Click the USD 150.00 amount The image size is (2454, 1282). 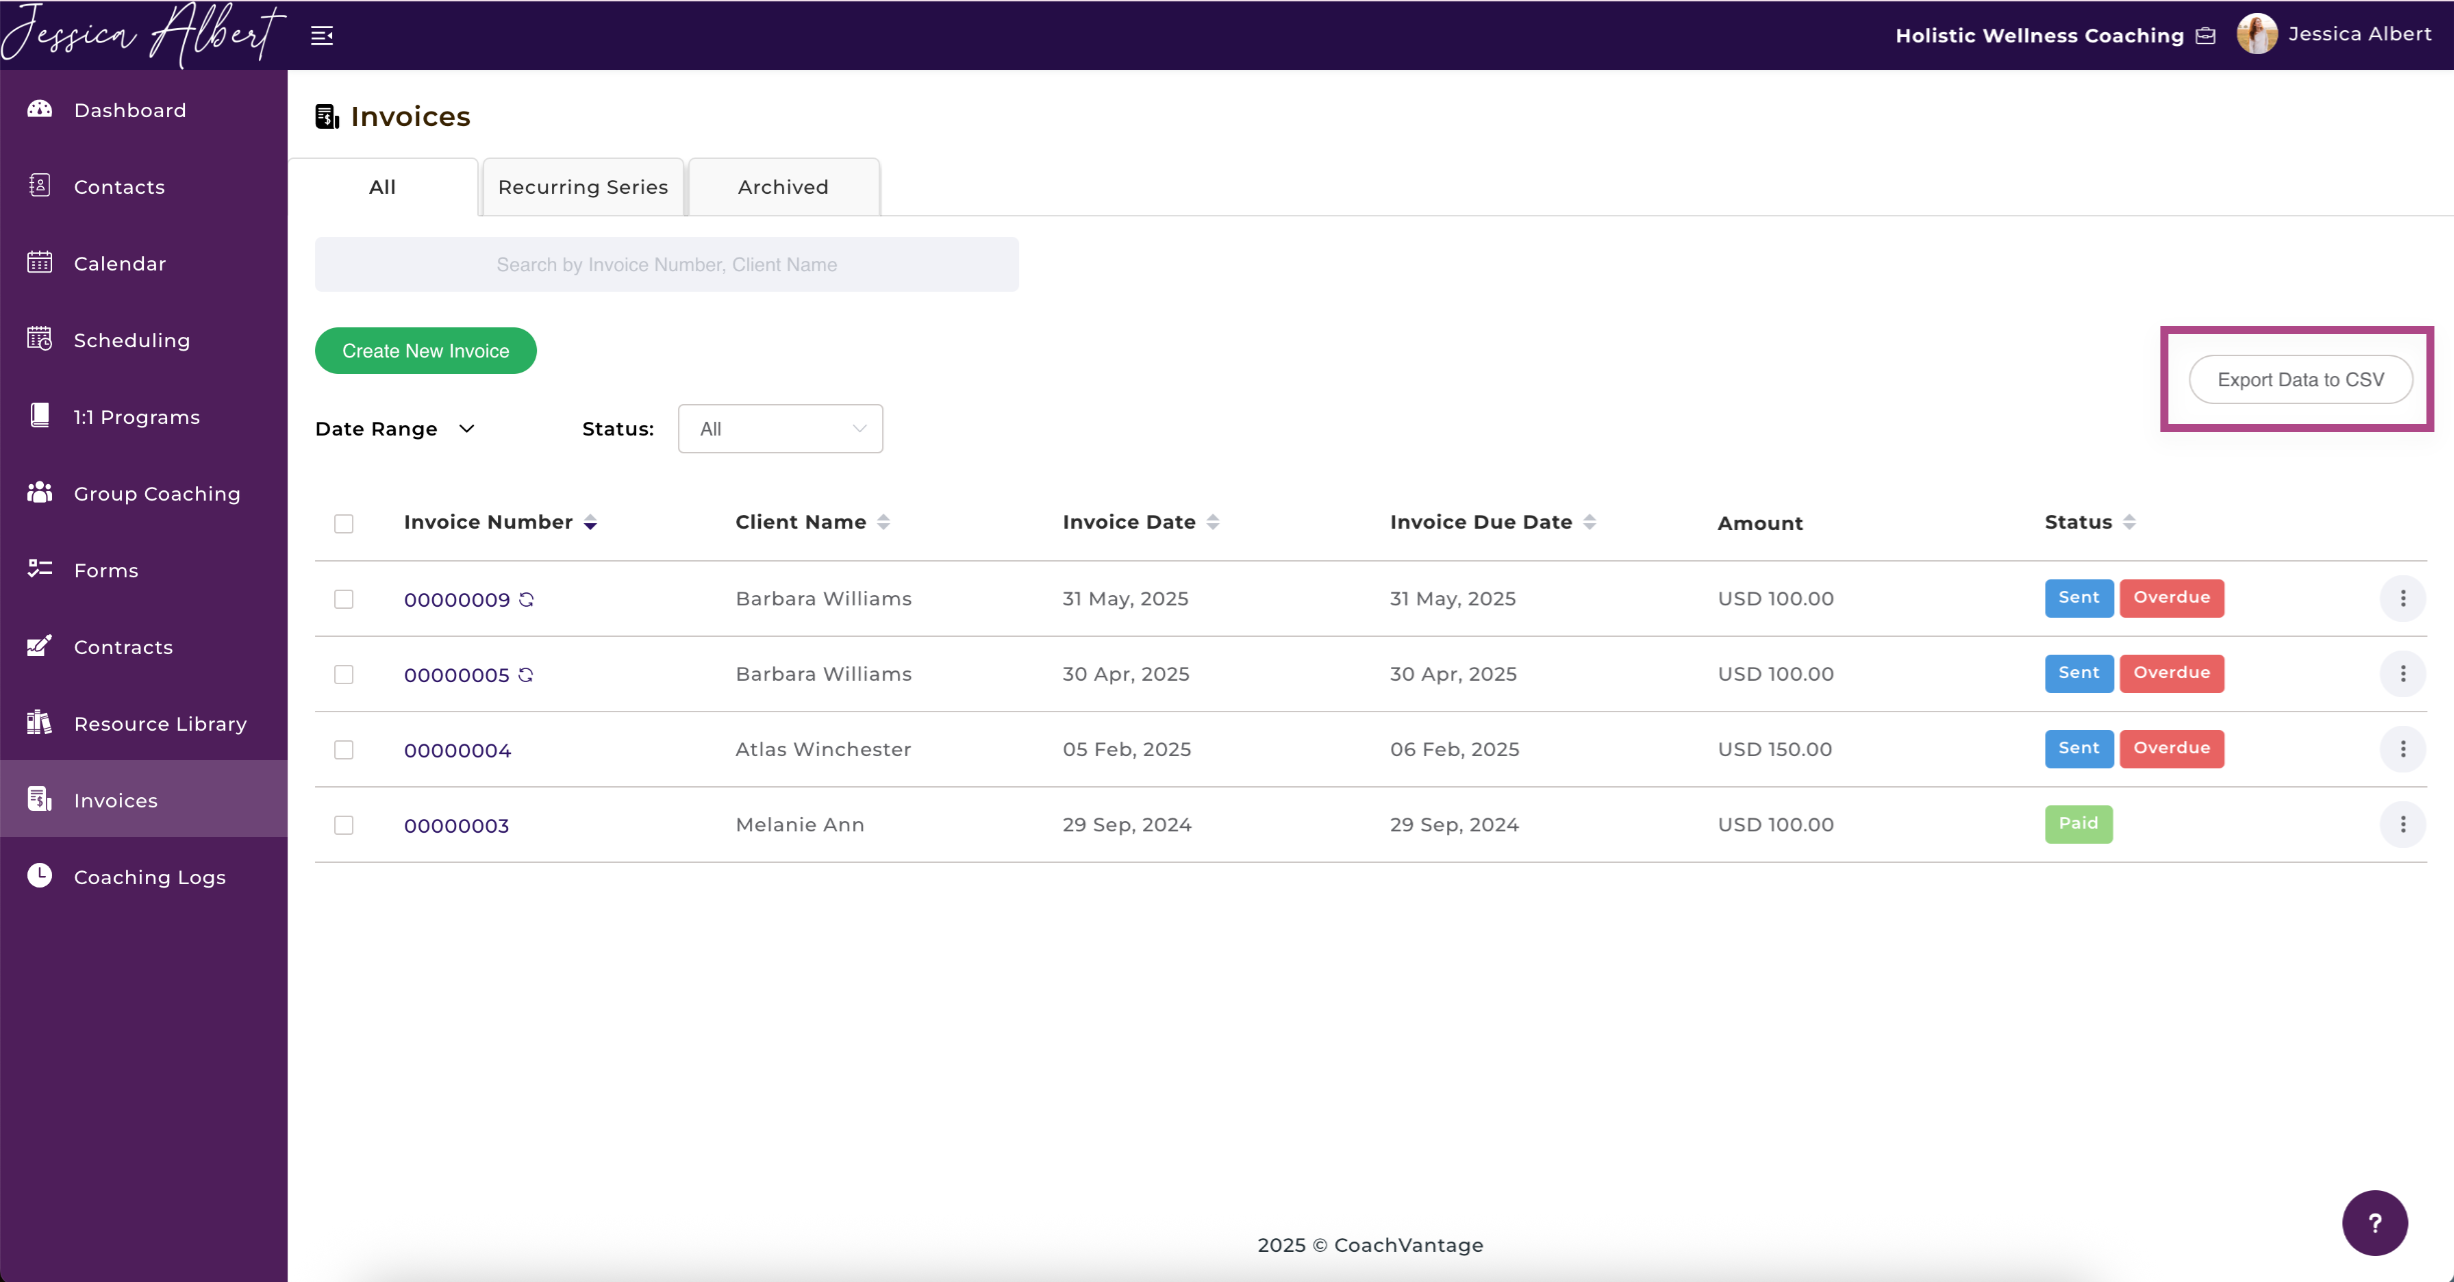pyautogui.click(x=1775, y=749)
